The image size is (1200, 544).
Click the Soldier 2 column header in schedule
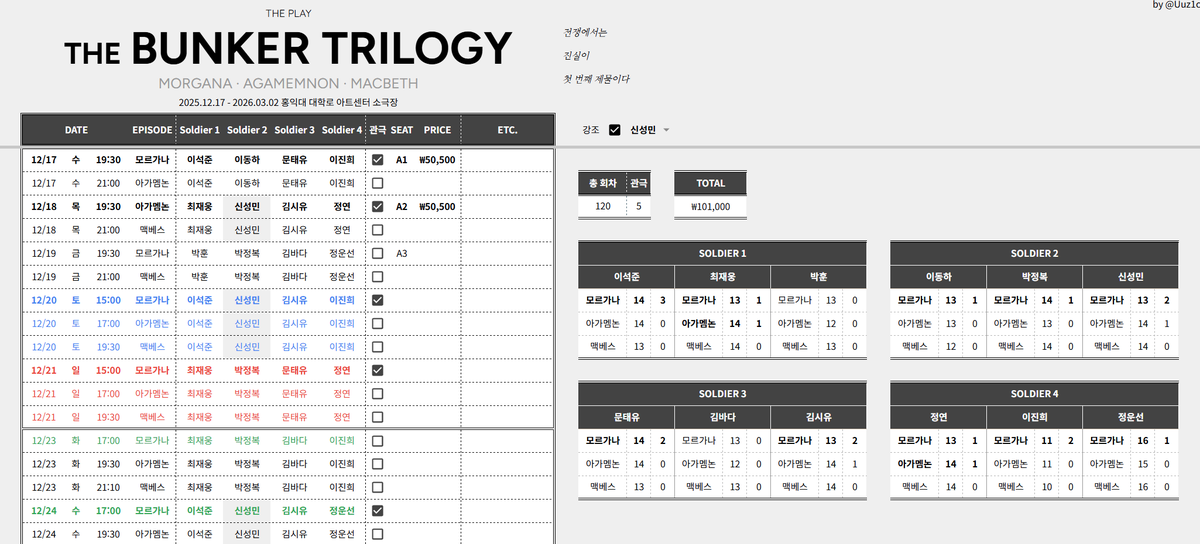[247, 130]
